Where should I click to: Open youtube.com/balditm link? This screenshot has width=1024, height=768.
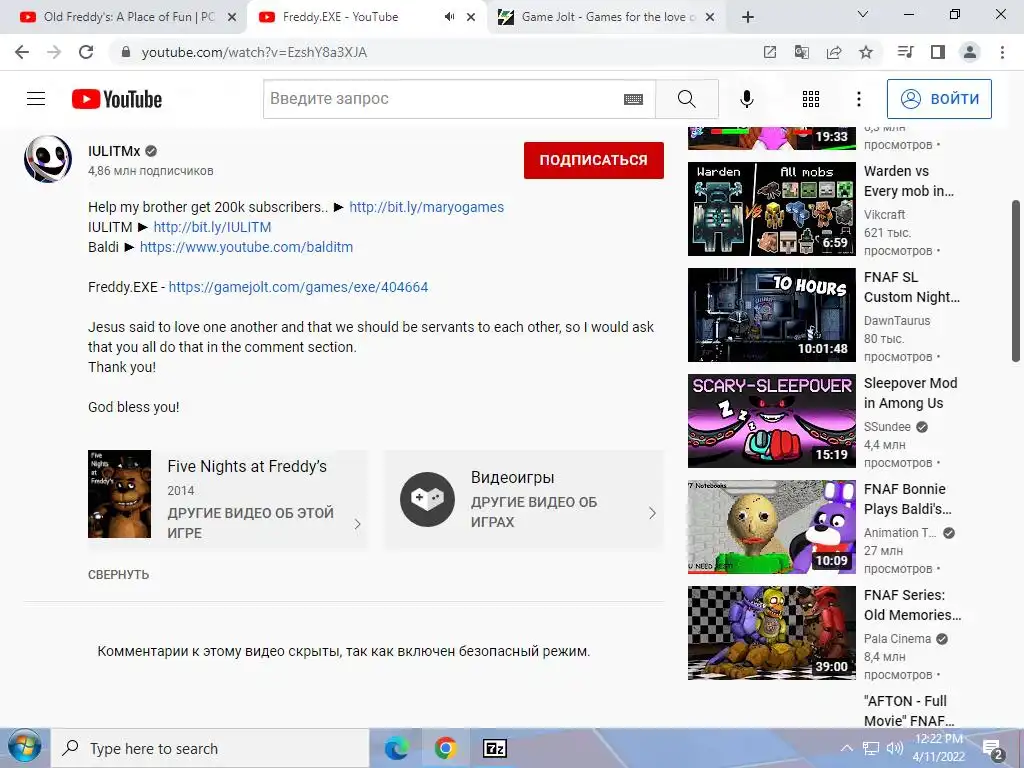(x=246, y=247)
